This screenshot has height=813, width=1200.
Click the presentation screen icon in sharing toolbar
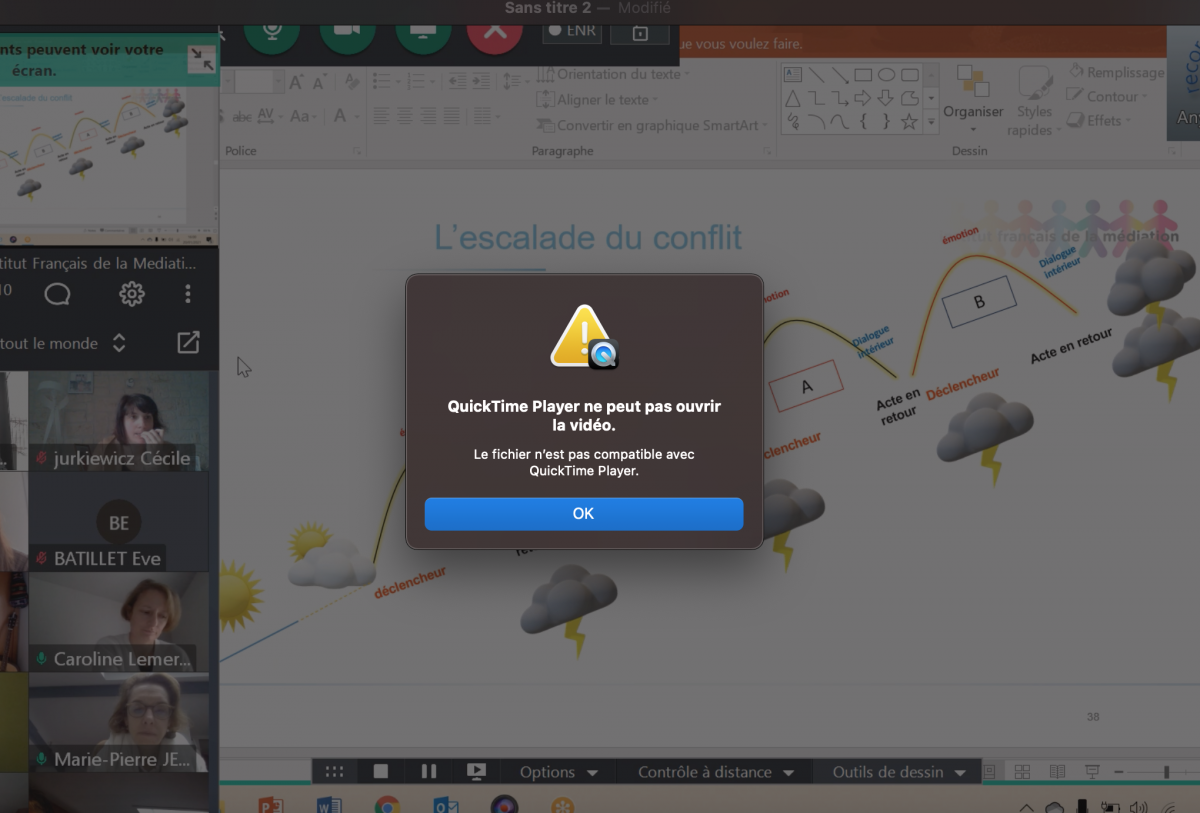coord(476,771)
